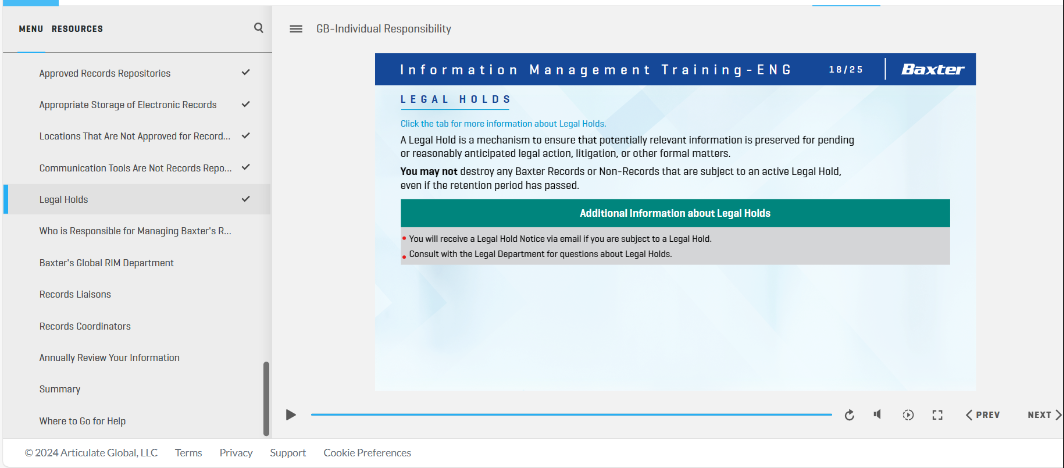Open Annually Review Your Information lesson
This screenshot has height=468, width=1064.
[x=137, y=357]
